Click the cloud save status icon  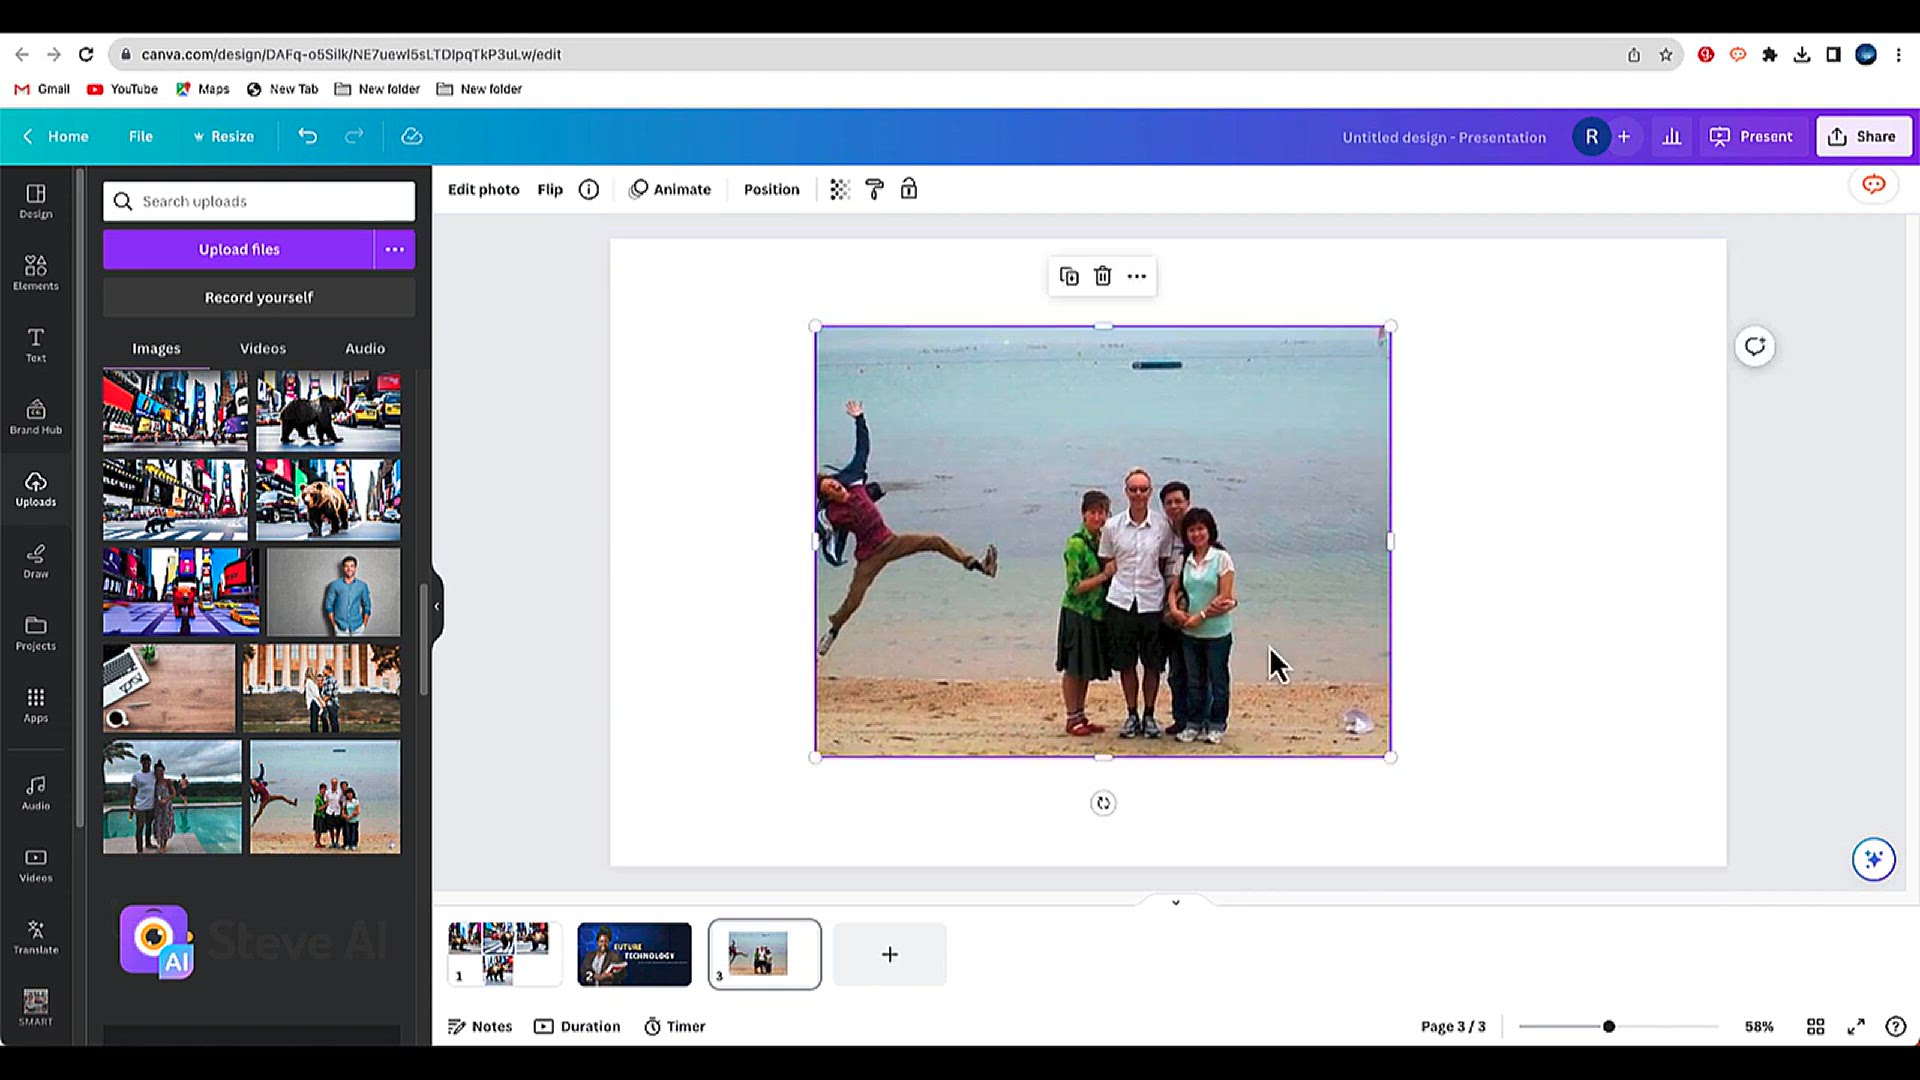(412, 136)
